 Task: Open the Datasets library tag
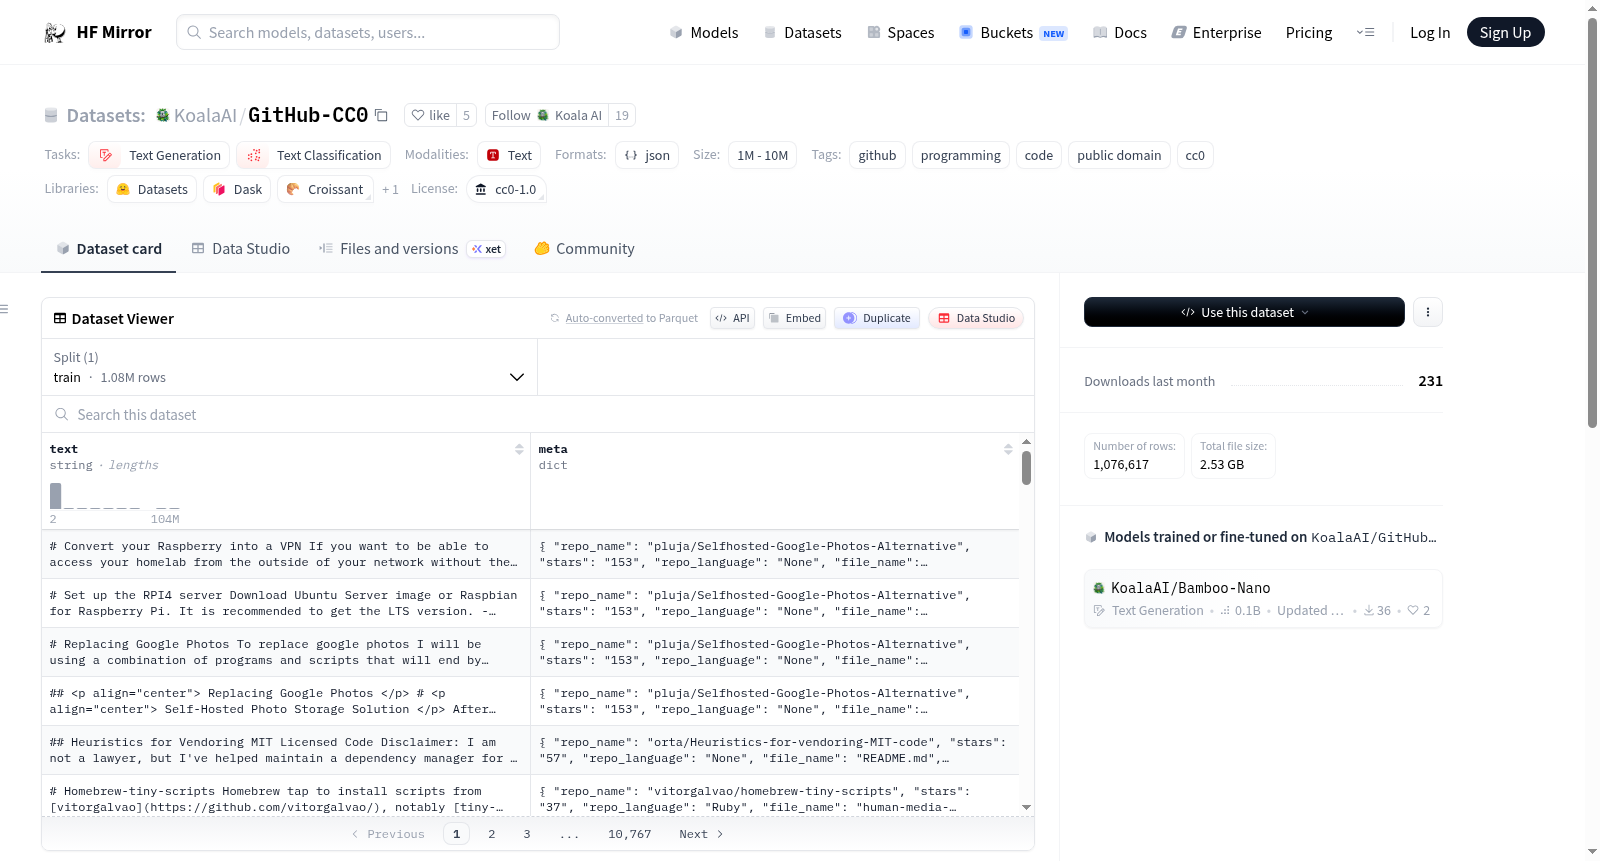pos(152,189)
